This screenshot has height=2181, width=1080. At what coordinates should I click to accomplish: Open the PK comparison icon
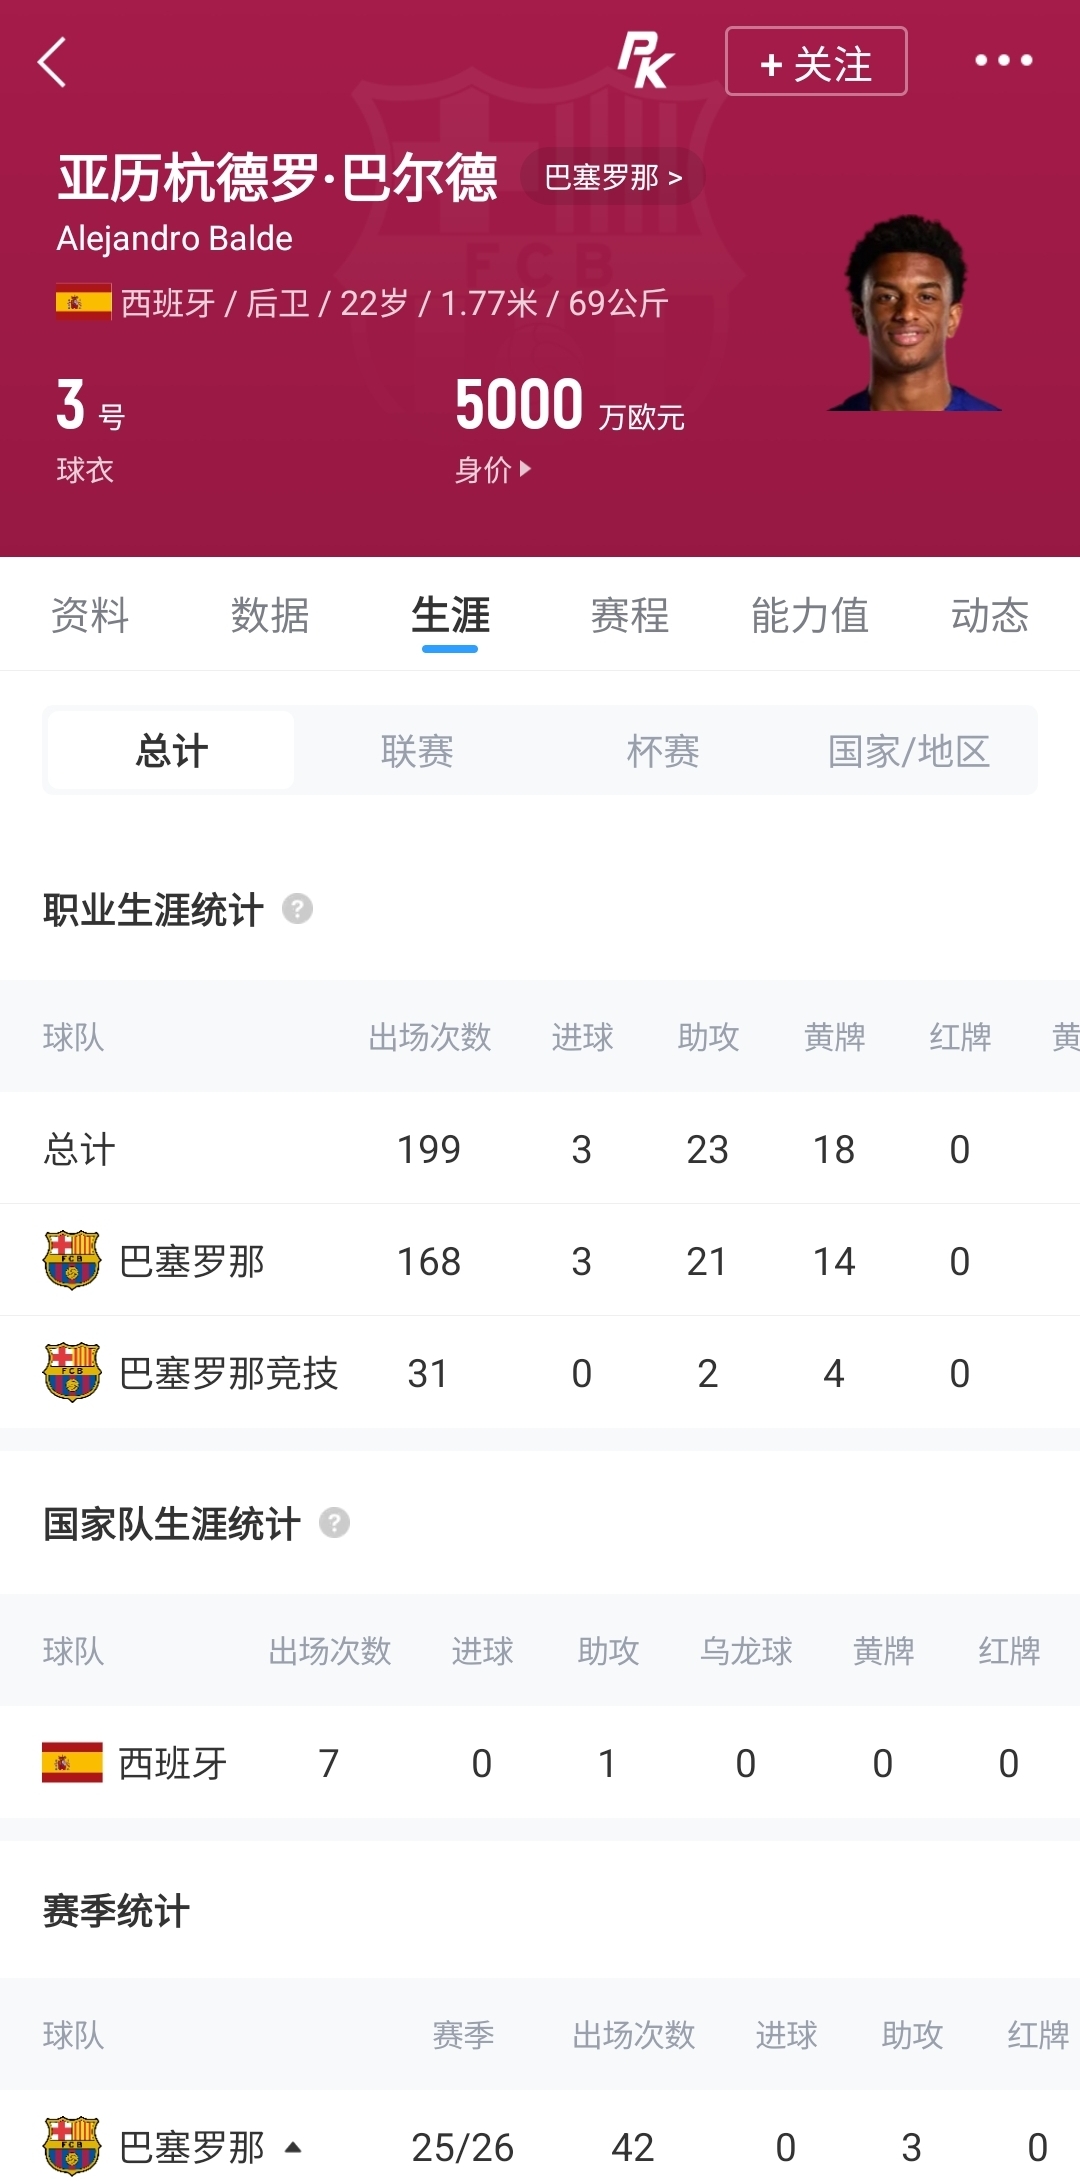645,61
